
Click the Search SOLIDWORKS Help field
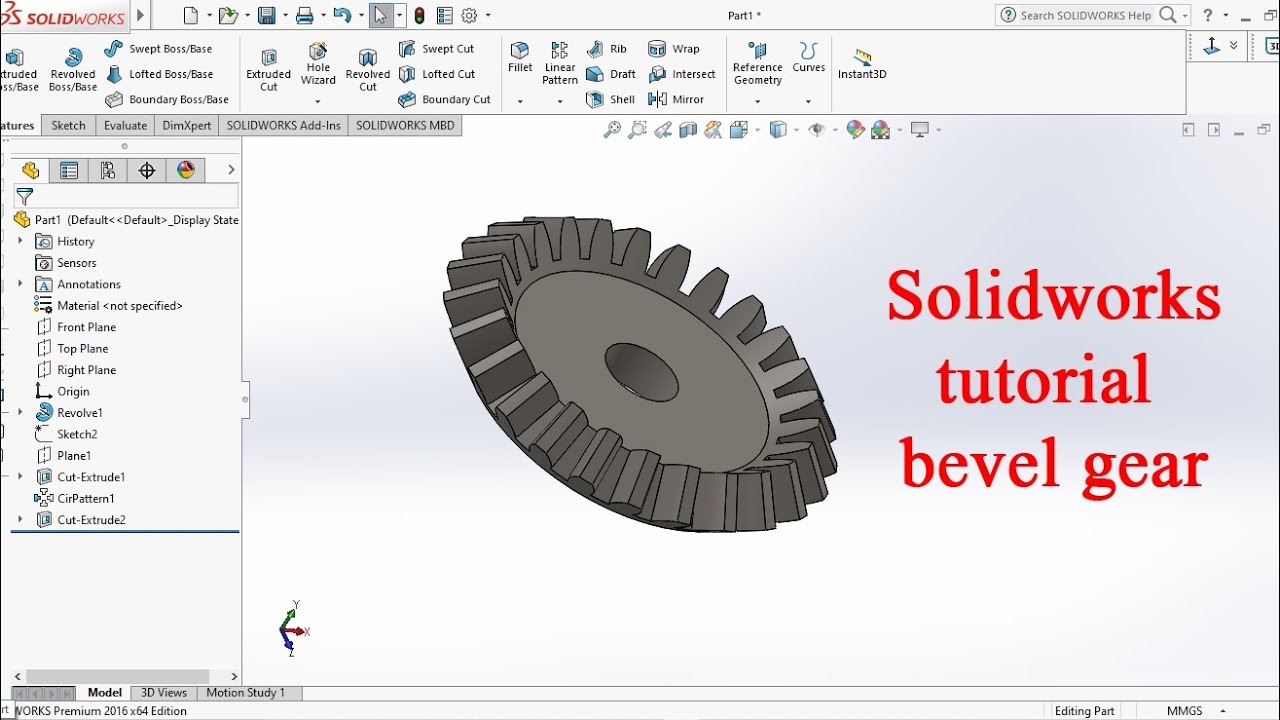click(1085, 15)
